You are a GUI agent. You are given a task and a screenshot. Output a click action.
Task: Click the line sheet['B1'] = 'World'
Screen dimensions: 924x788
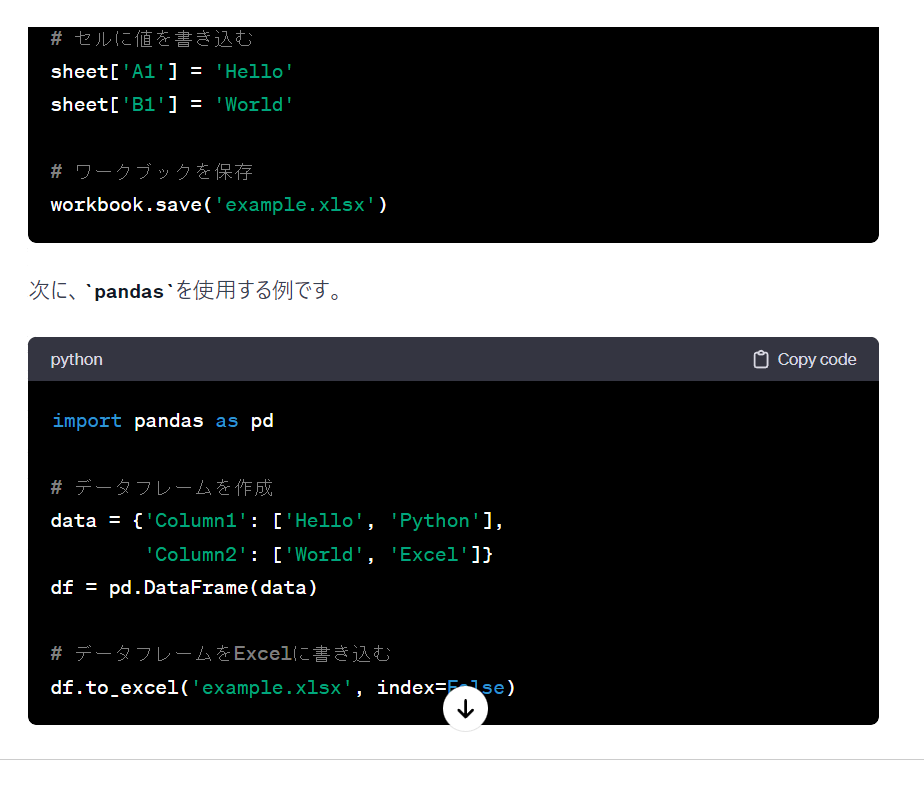(x=171, y=104)
